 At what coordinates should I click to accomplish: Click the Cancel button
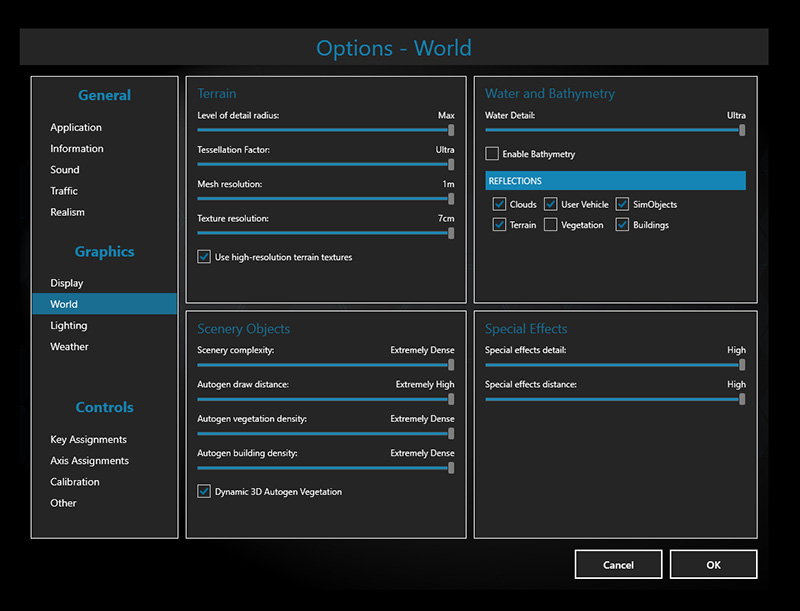(618, 565)
